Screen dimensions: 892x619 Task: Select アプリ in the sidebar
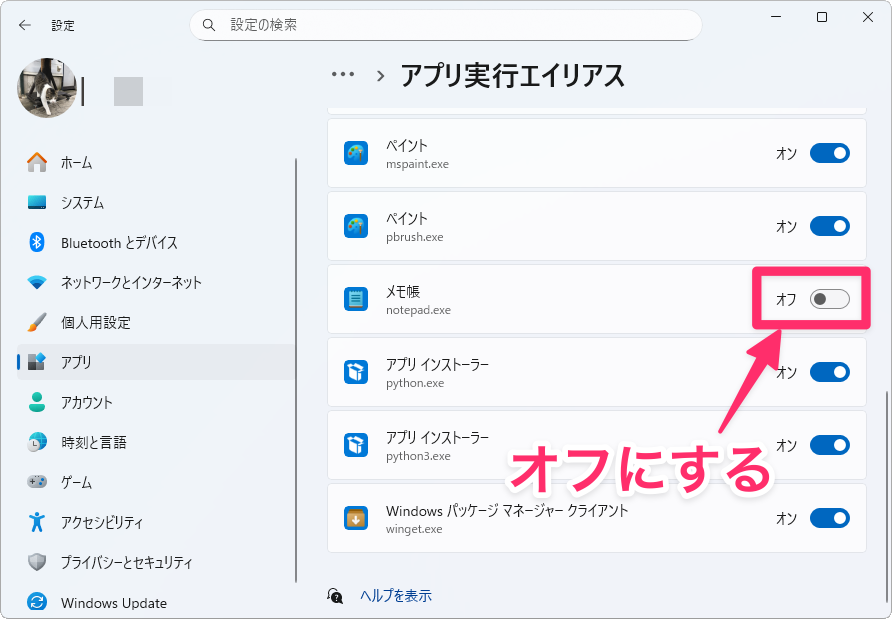pyautogui.click(x=156, y=362)
